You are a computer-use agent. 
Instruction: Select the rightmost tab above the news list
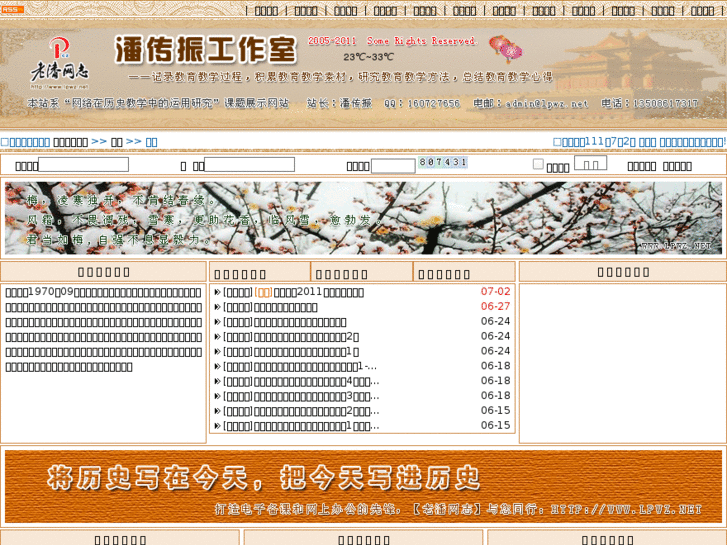464,272
